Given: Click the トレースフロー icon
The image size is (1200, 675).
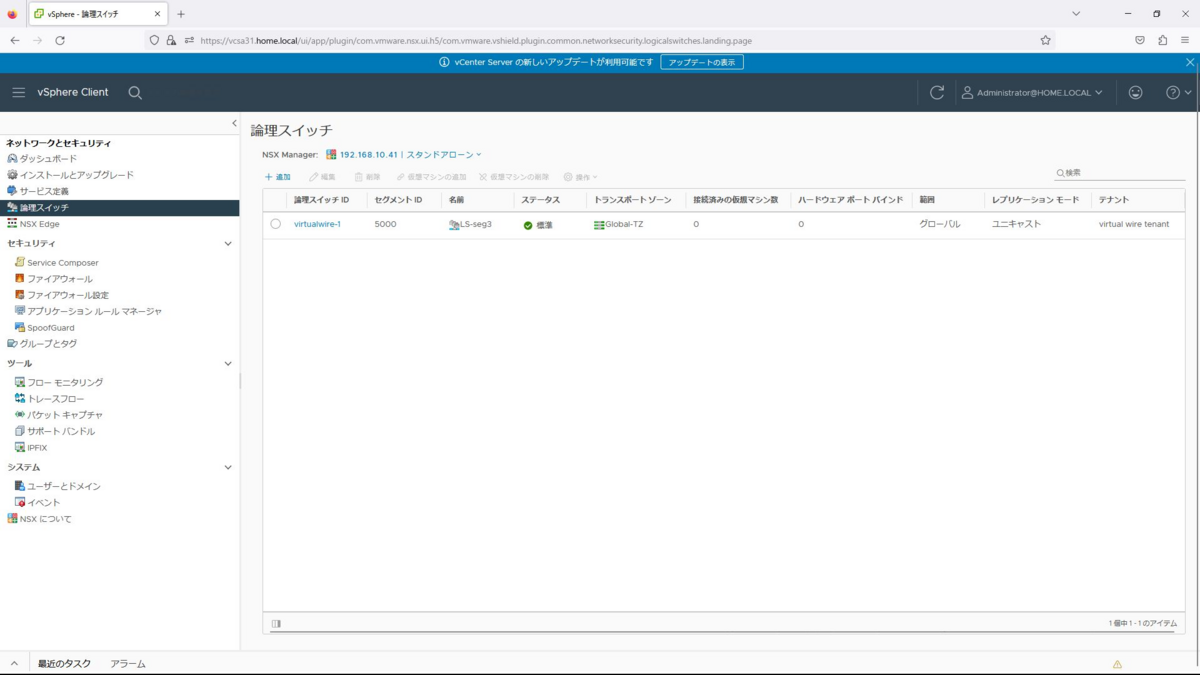Looking at the screenshot, I should (20, 398).
